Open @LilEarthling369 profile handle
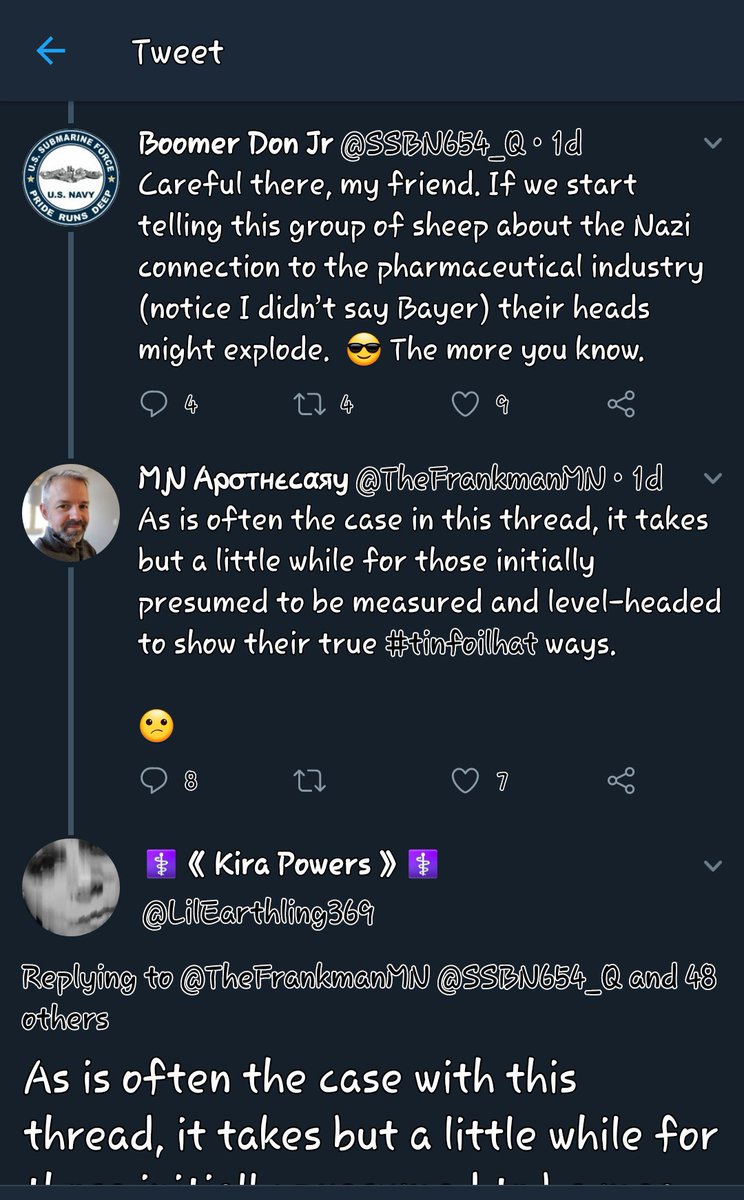Viewport: 744px width, 1200px height. coord(259,912)
